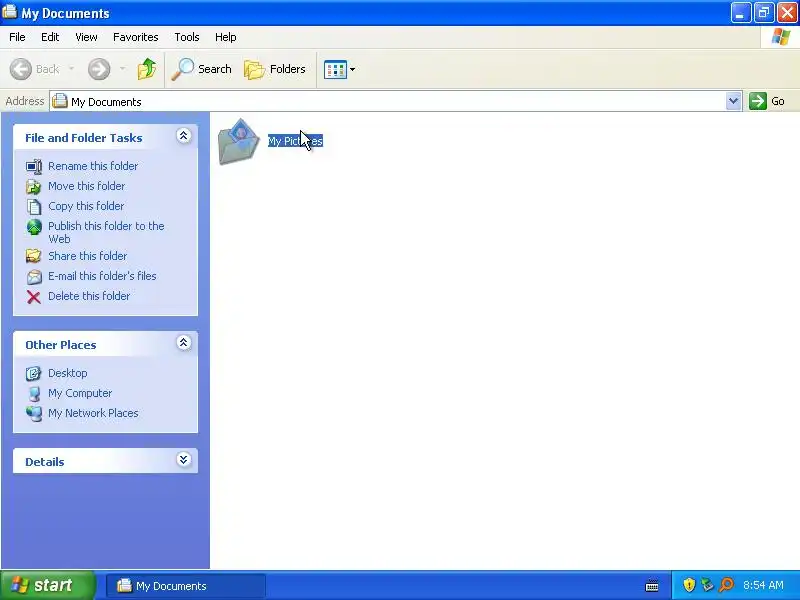
Task: Open the Start menu
Action: click(x=47, y=585)
